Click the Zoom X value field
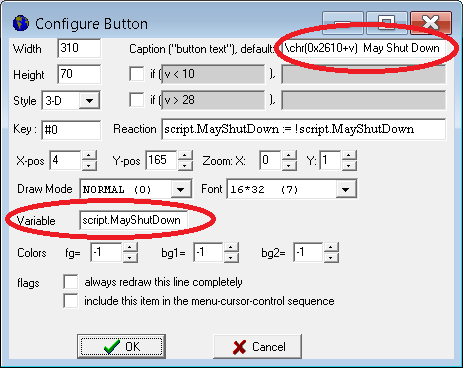Viewport: 463px width, 368px height. tap(270, 160)
